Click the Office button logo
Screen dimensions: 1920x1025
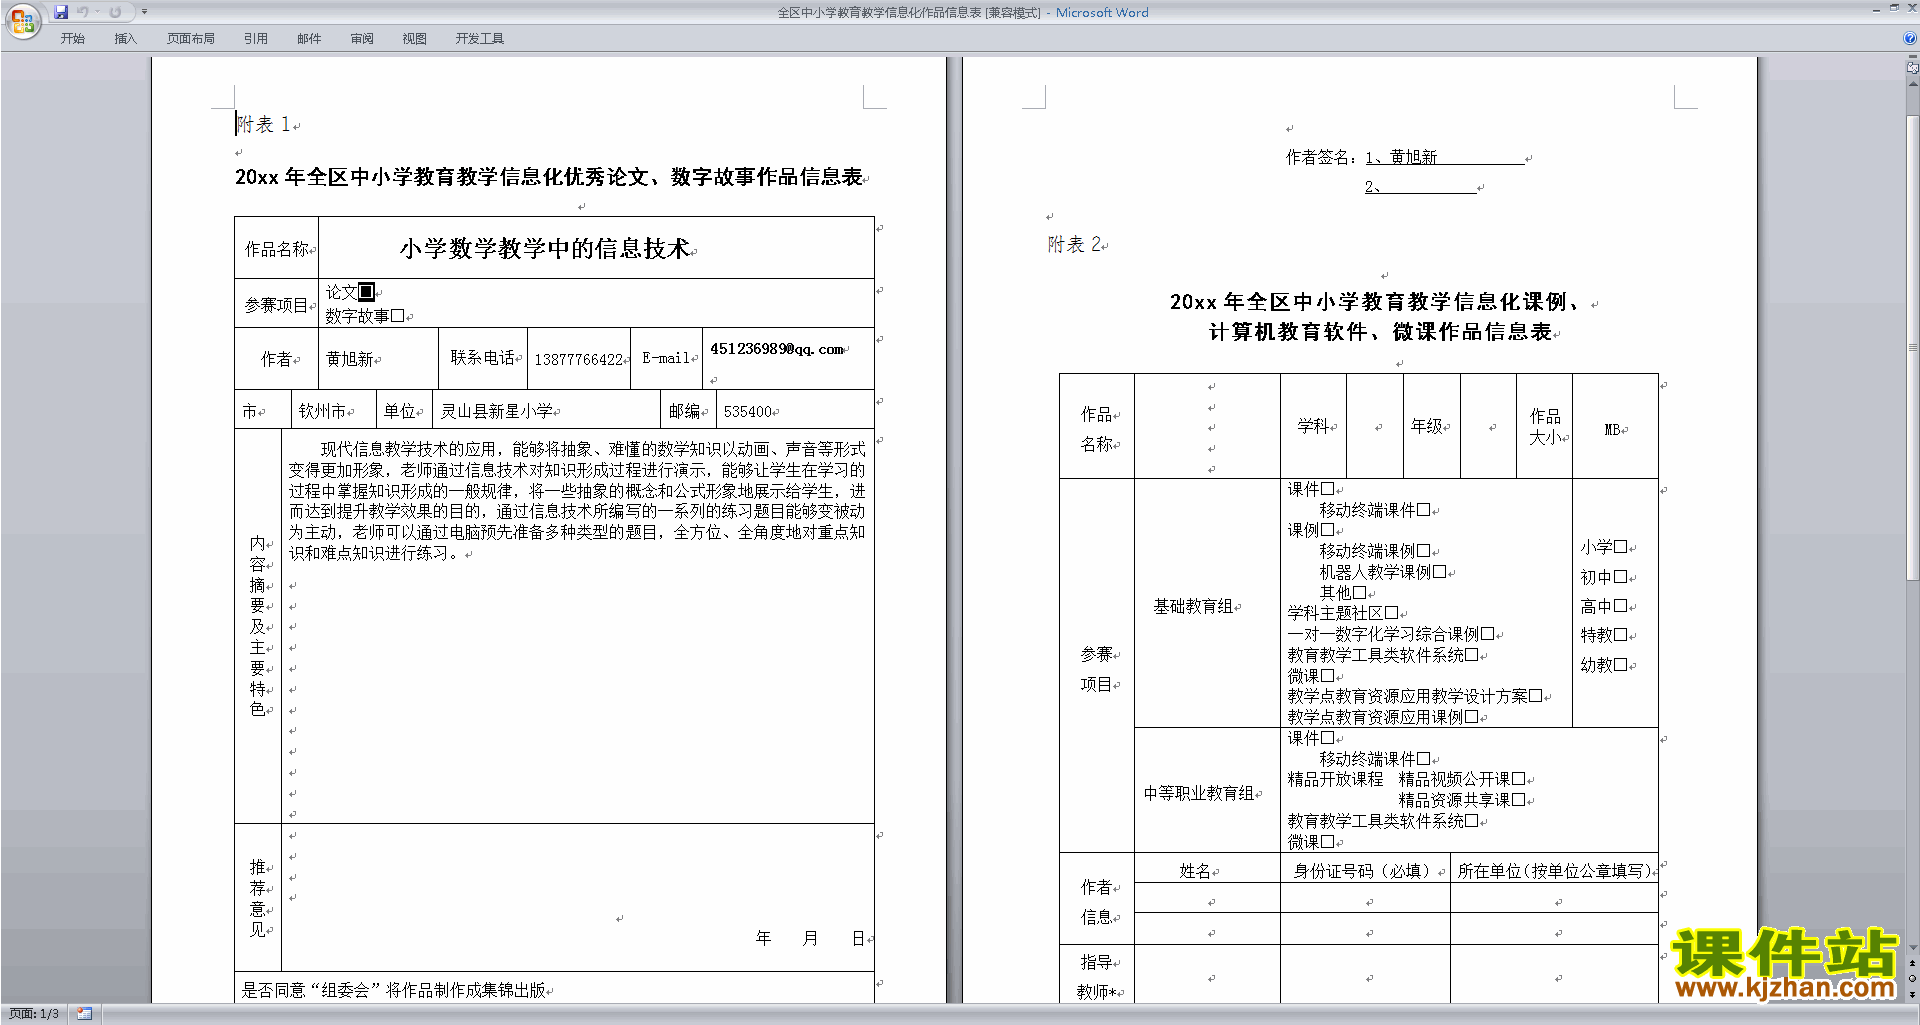coord(22,21)
